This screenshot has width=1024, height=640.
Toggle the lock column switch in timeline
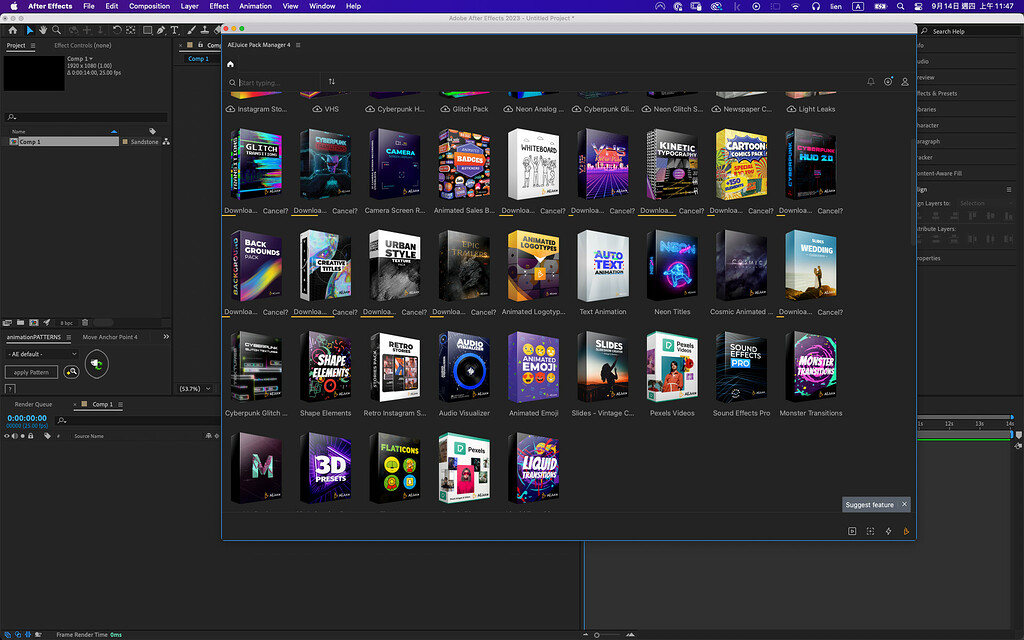(32, 436)
